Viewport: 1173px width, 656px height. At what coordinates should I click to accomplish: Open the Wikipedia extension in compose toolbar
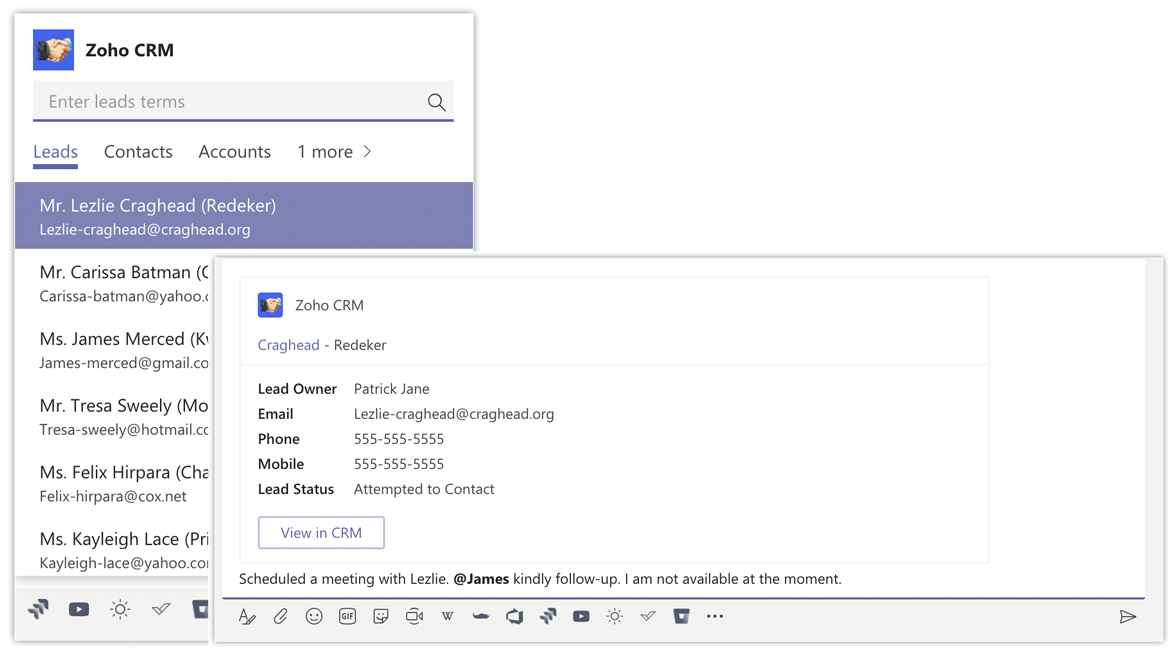pyautogui.click(x=447, y=616)
